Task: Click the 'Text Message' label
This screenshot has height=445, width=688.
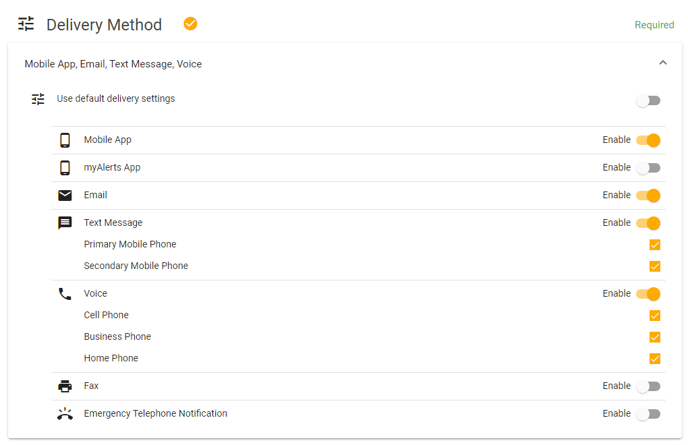Action: 113,222
